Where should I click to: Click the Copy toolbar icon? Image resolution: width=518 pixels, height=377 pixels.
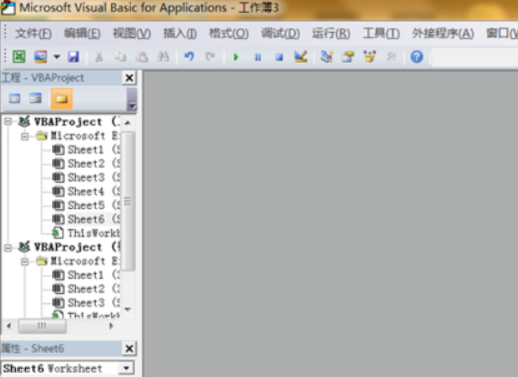[120, 57]
